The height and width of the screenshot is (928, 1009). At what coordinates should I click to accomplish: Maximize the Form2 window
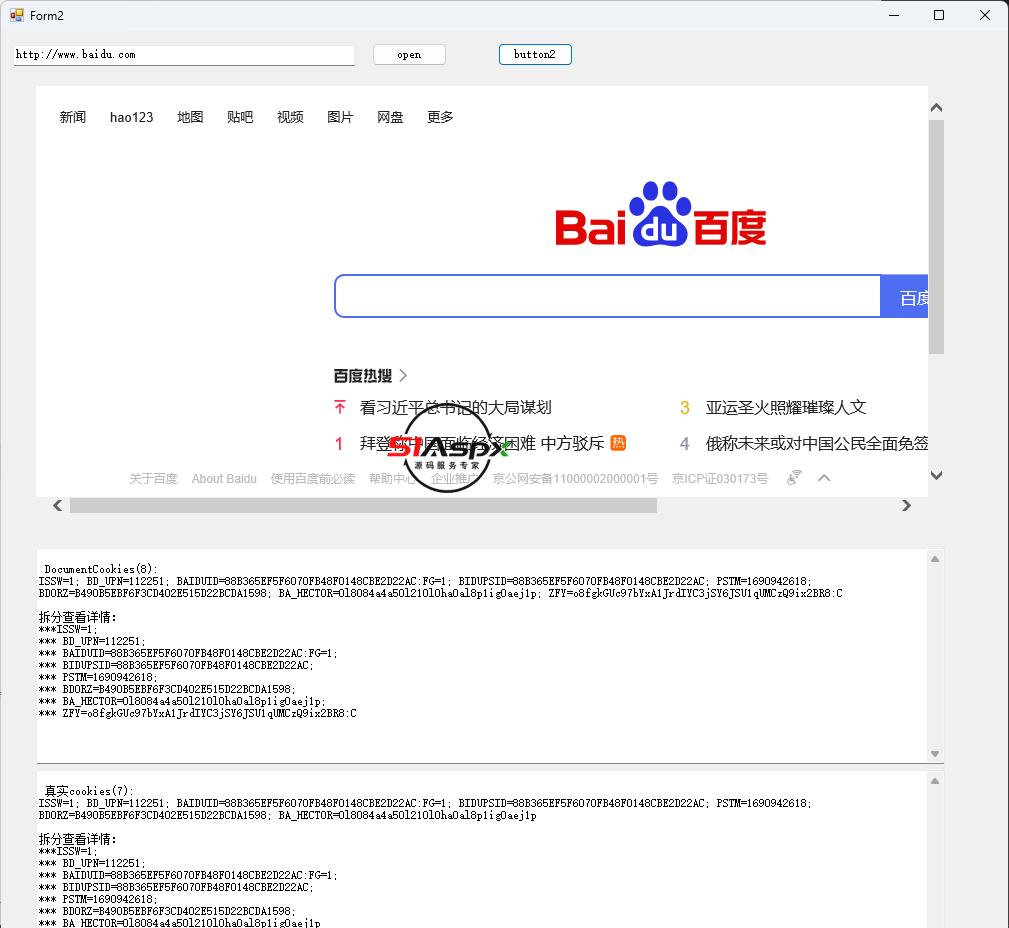pos(939,15)
